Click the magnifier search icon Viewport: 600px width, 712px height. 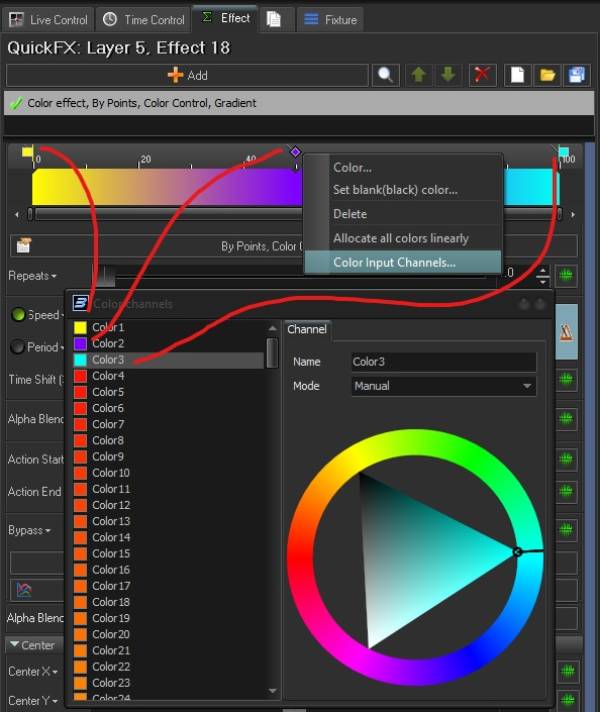(x=385, y=75)
